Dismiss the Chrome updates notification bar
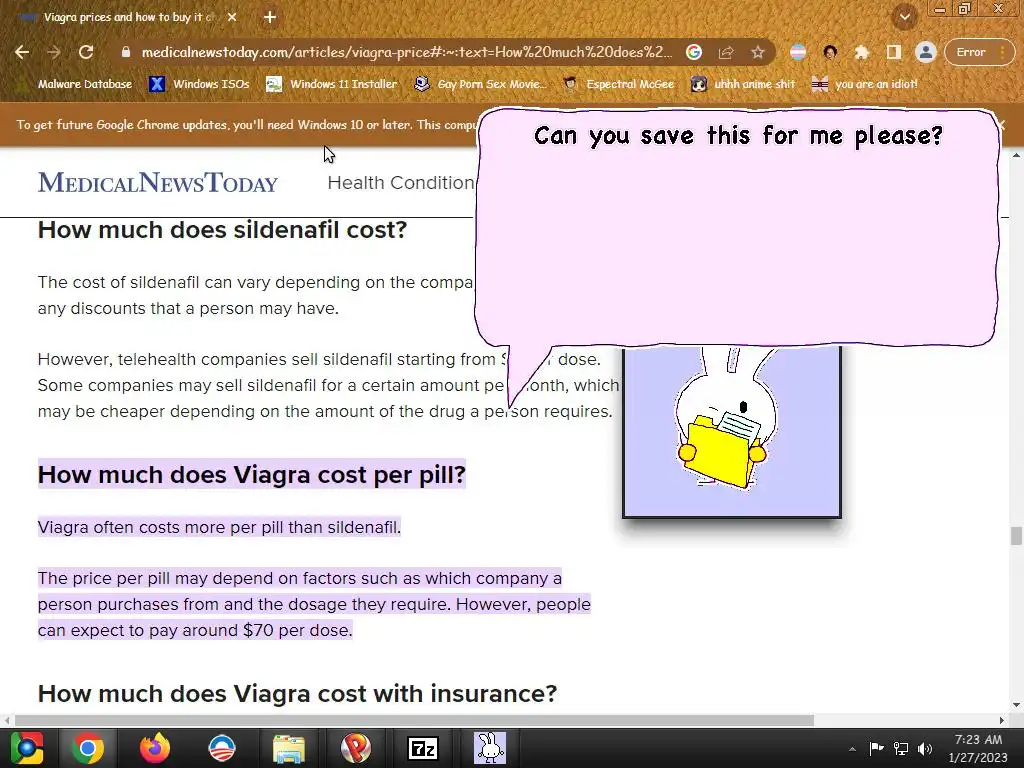Image resolution: width=1024 pixels, height=768 pixels. [1000, 124]
